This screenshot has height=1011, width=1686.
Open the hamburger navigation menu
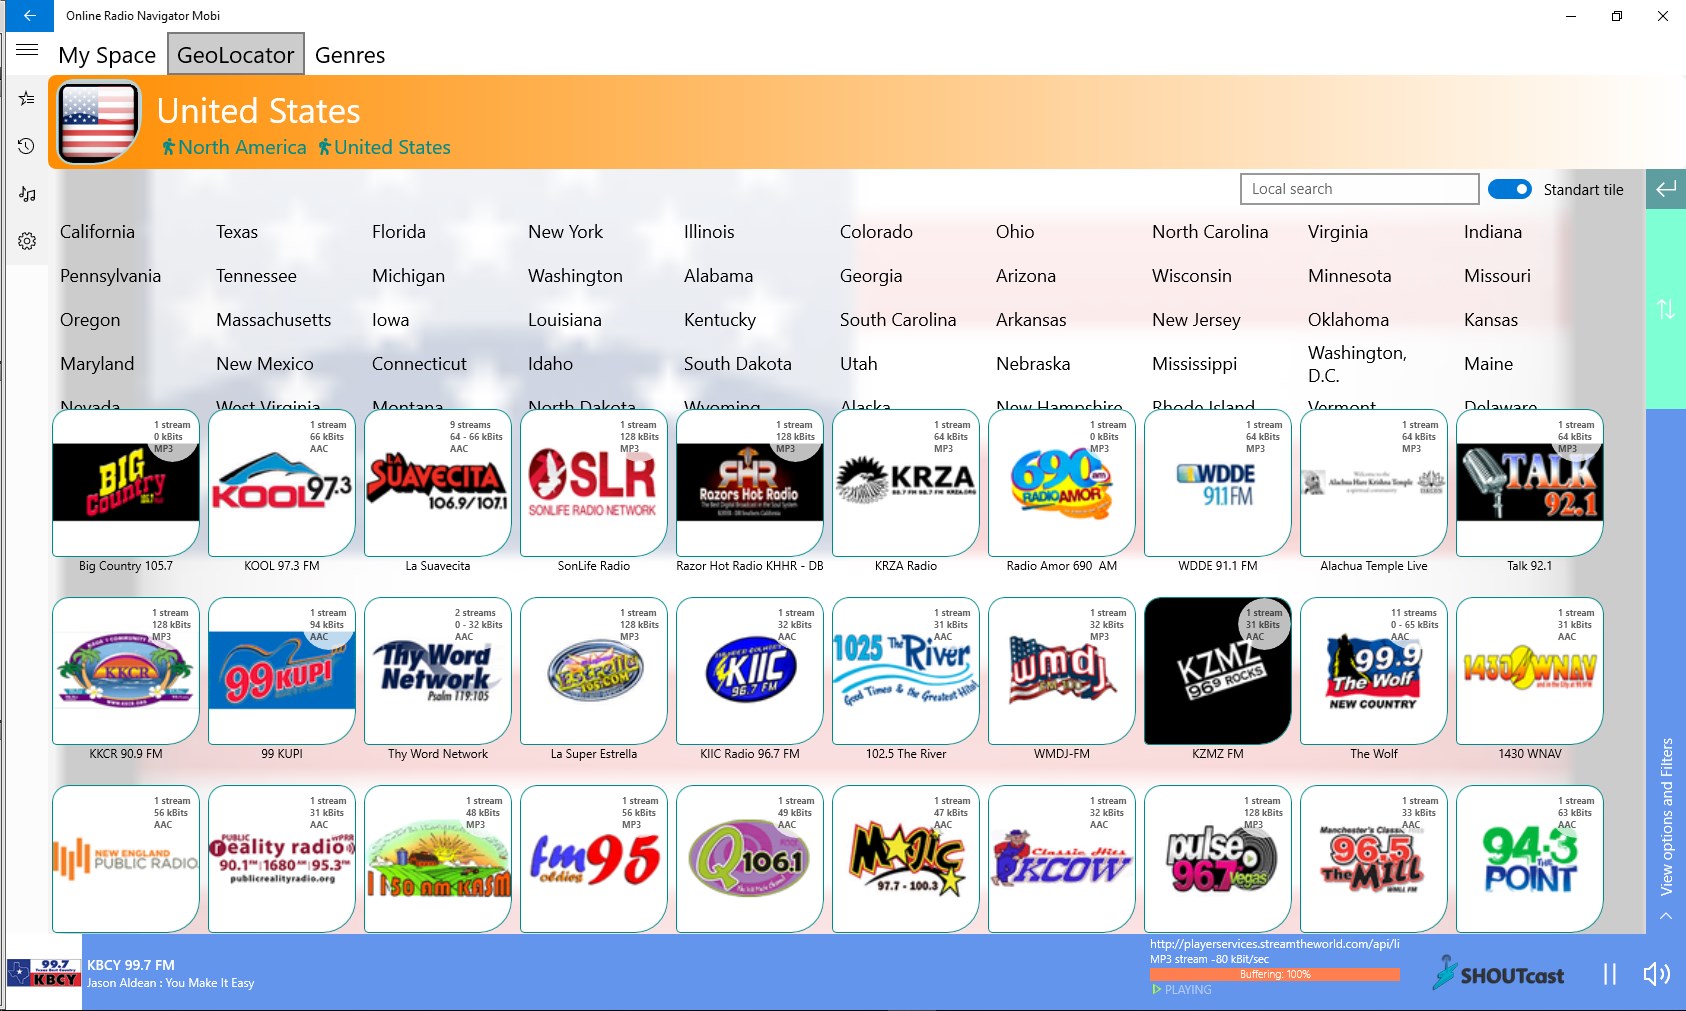(27, 50)
